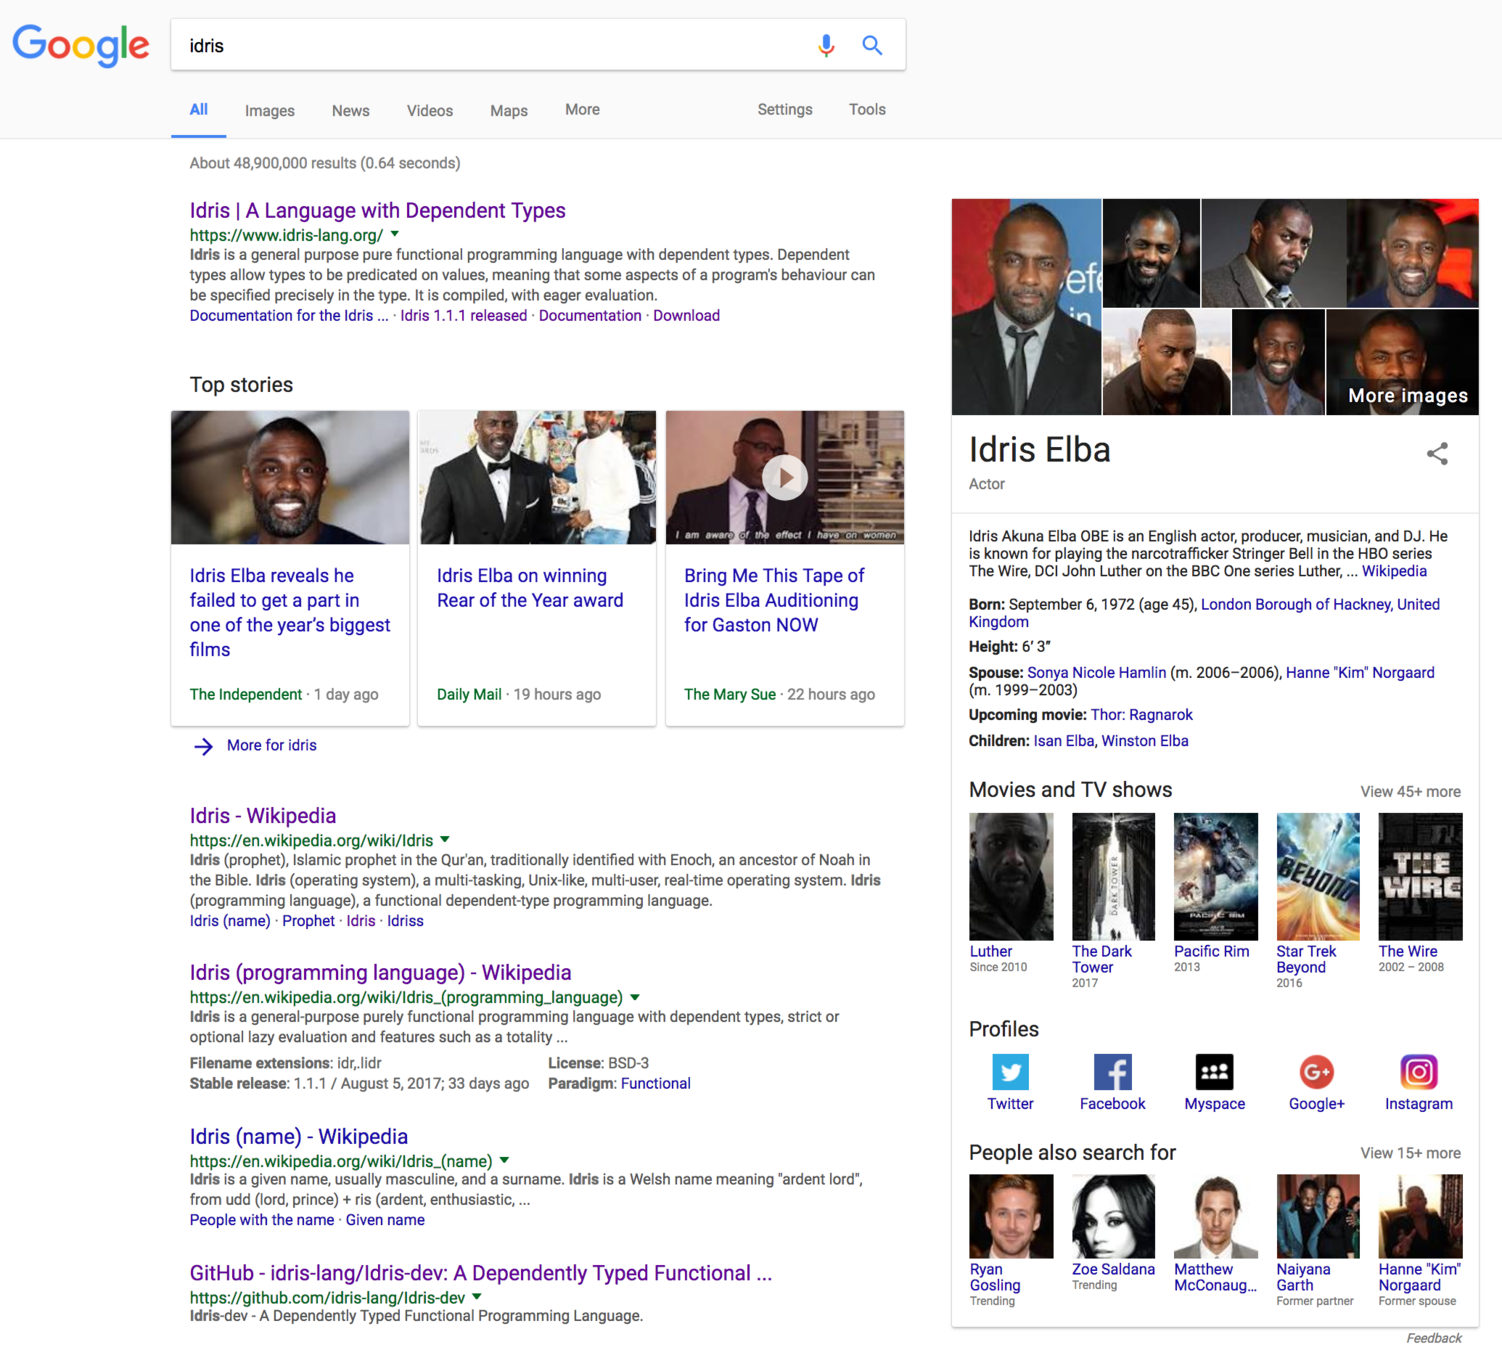Click the Download sitelink
Screen dimensions: 1502x1350
(x=686, y=316)
